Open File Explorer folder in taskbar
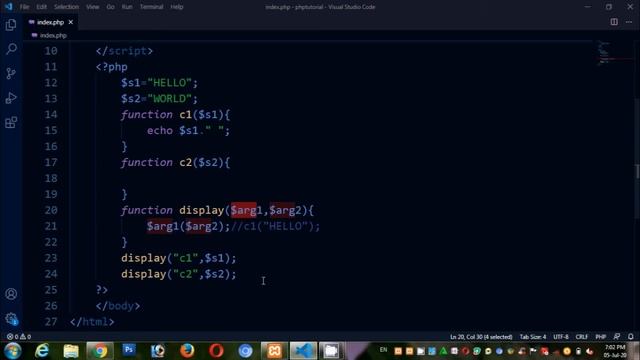Viewport: 640px width, 360px height. click(71, 351)
